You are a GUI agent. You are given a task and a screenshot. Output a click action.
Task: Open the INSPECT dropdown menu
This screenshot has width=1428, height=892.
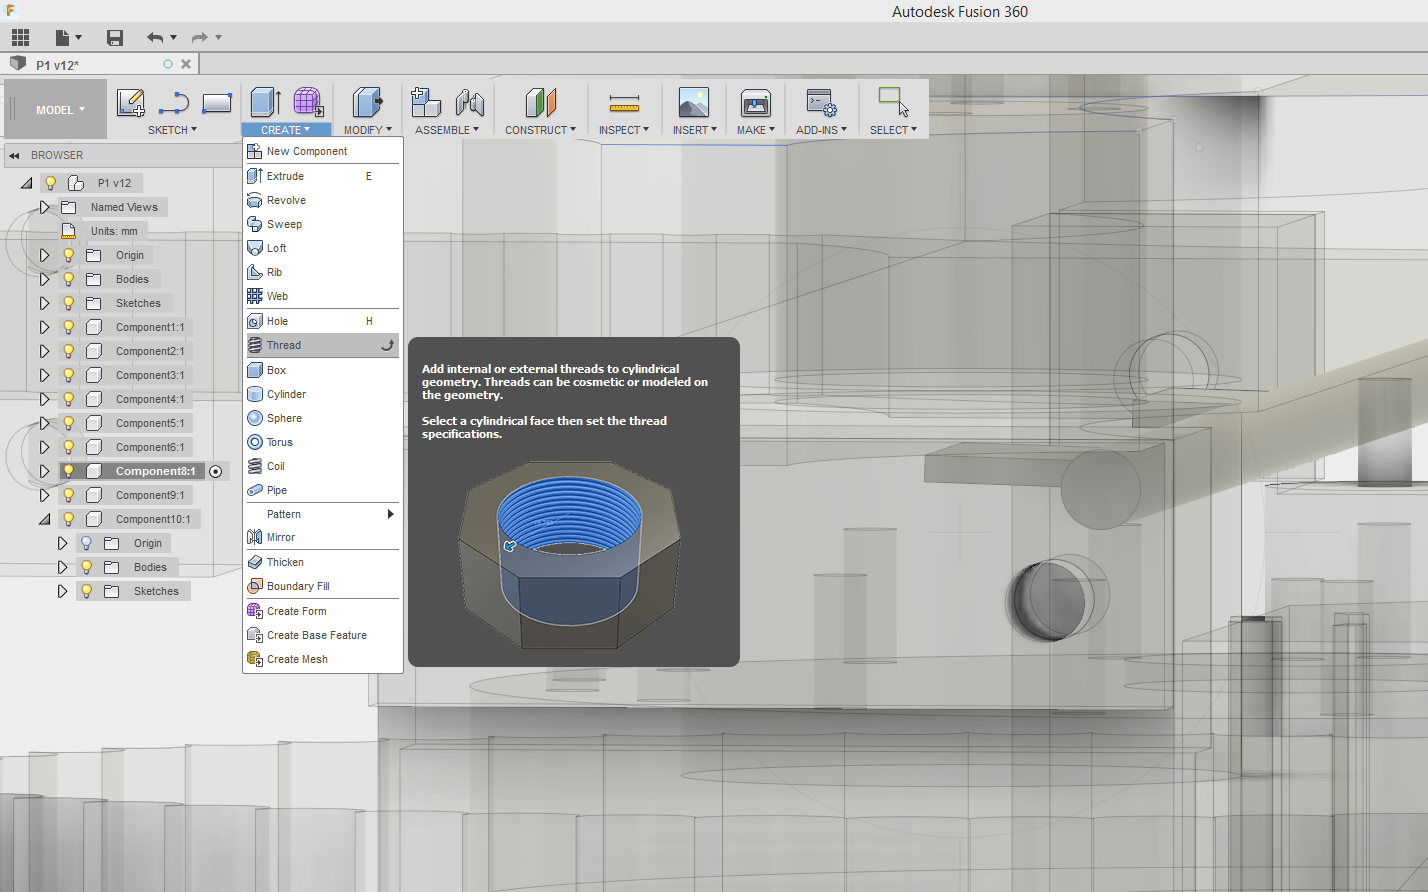pyautogui.click(x=624, y=130)
